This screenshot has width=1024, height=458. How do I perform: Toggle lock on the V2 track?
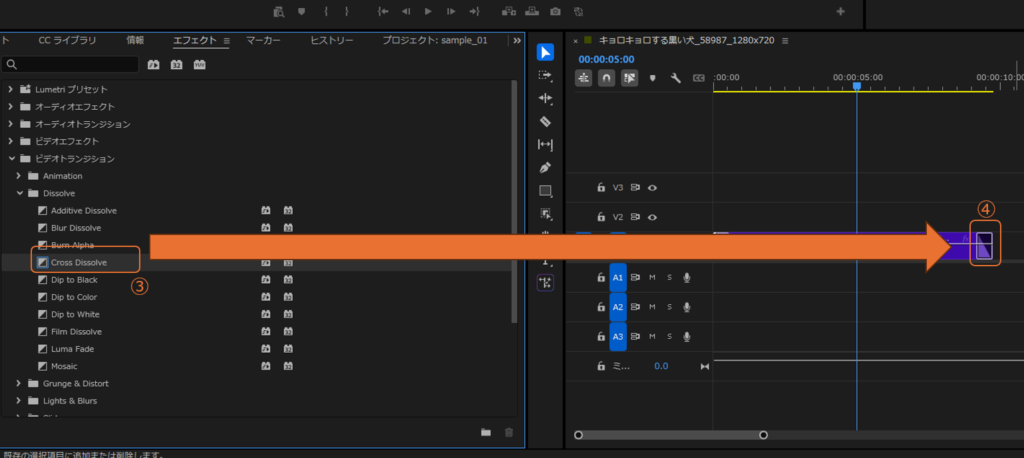click(601, 217)
